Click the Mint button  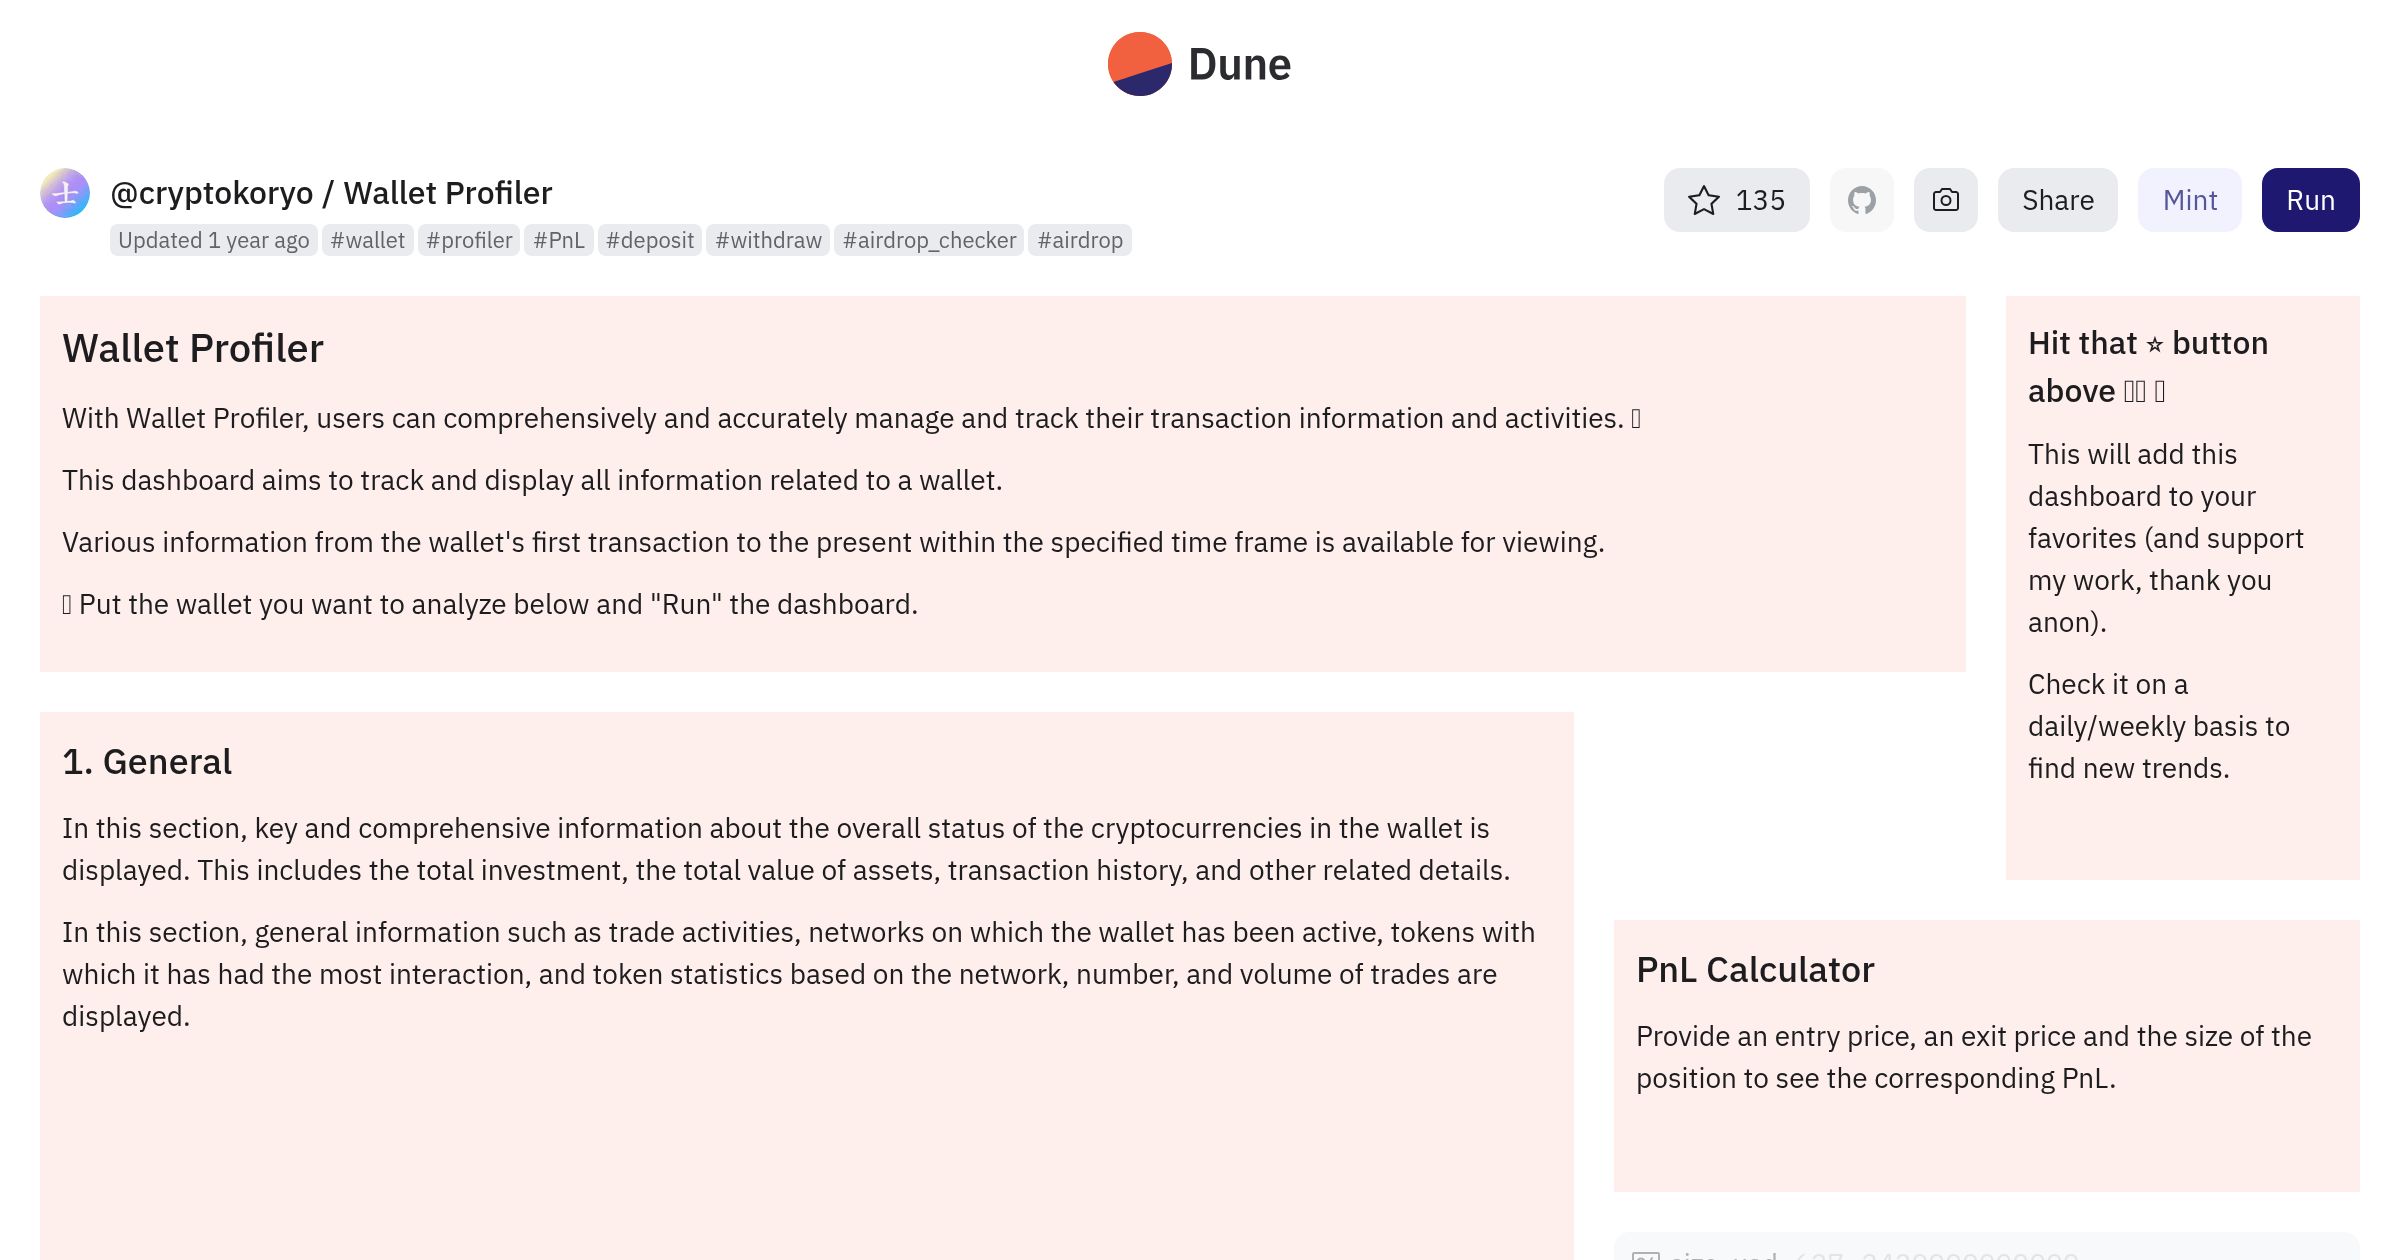pyautogui.click(x=2190, y=200)
